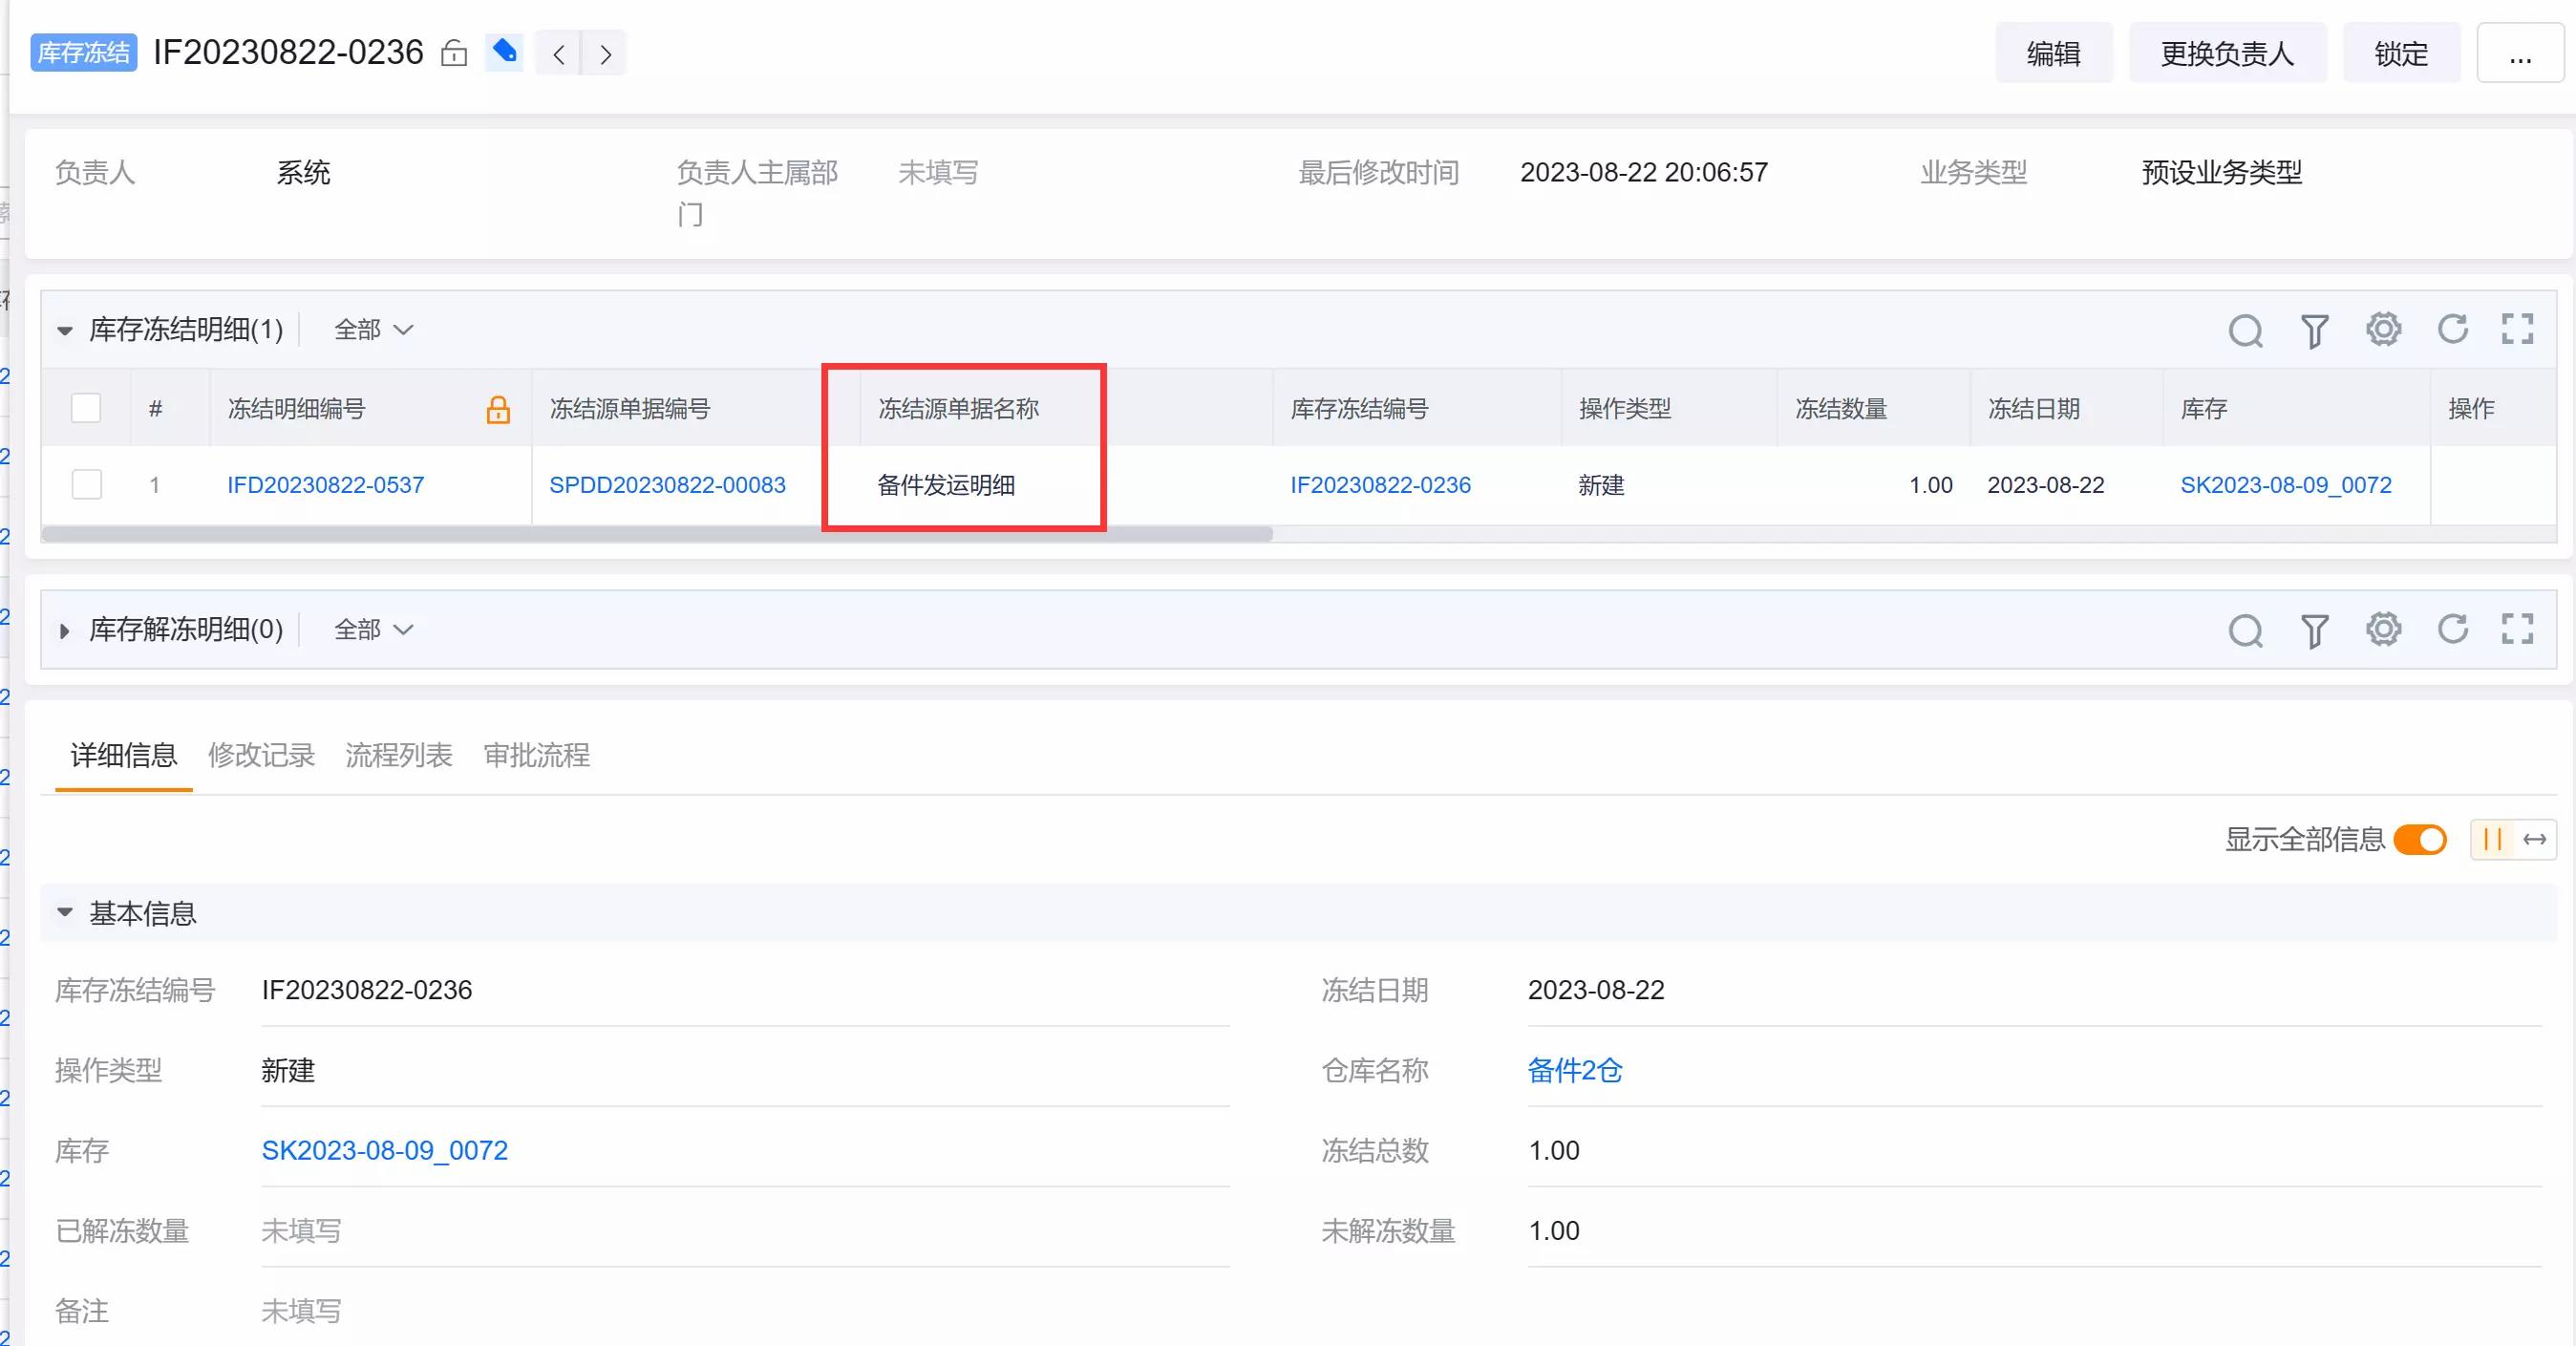Viewport: 2576px width, 1346px height.
Task: Click the 库存冻结 badge label
Action: pos(84,52)
